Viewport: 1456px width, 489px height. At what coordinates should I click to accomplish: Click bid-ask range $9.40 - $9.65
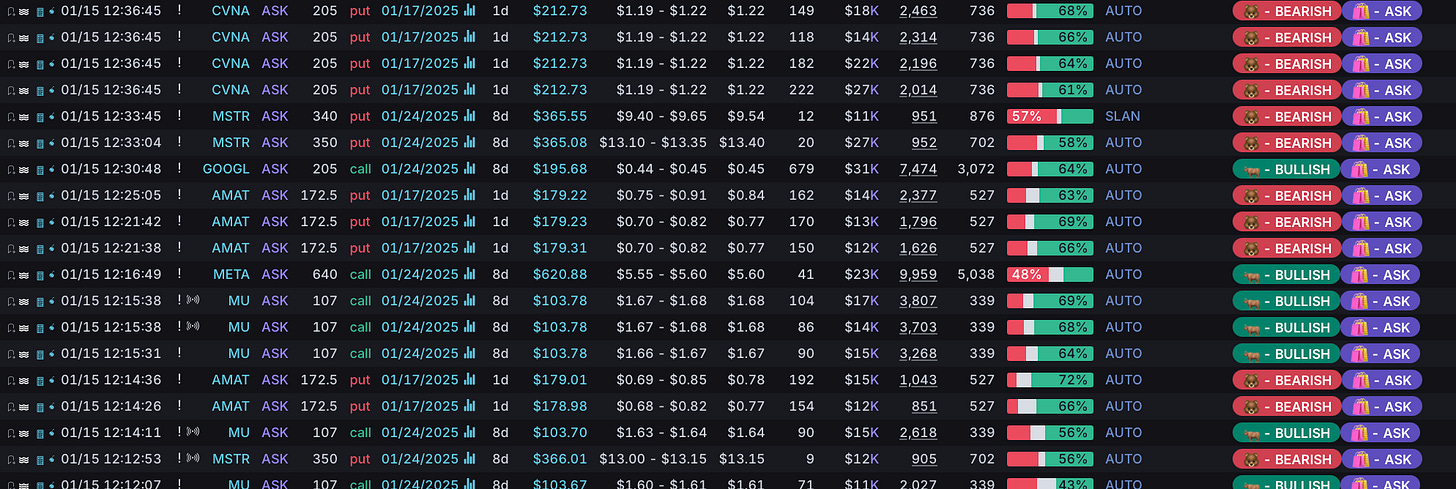(x=661, y=116)
